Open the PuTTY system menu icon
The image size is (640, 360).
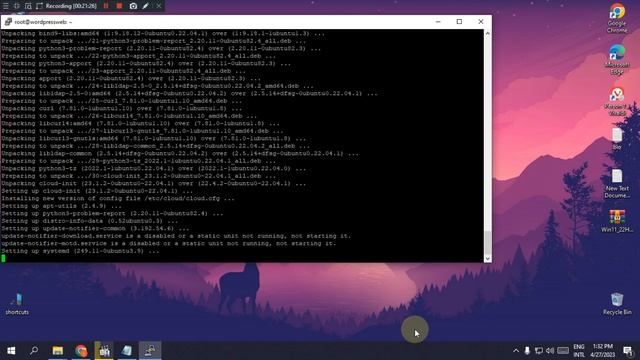(8, 22)
